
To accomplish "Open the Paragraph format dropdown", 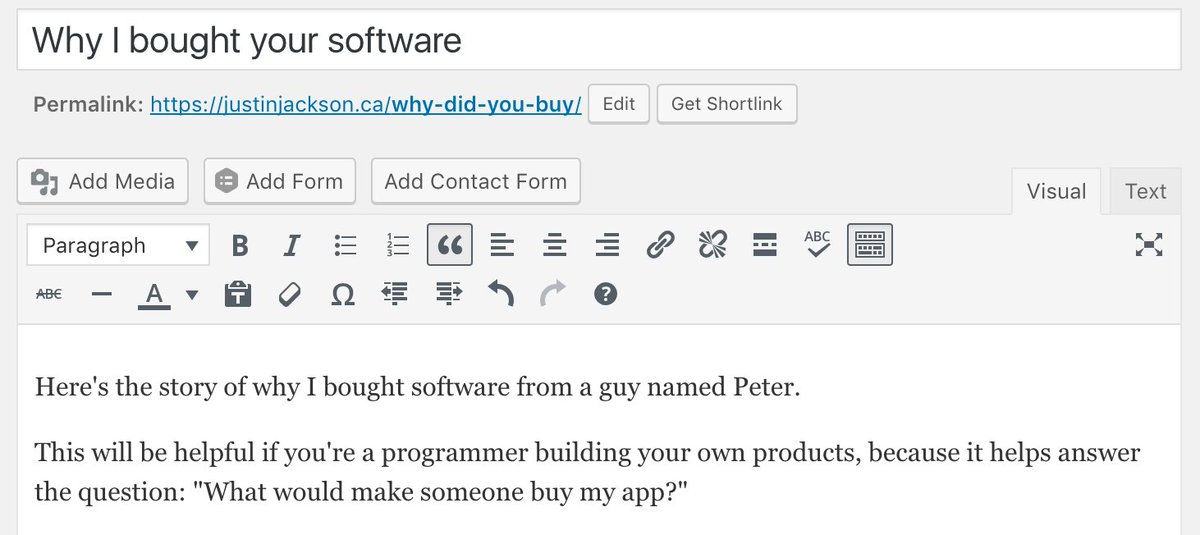I will (x=119, y=245).
